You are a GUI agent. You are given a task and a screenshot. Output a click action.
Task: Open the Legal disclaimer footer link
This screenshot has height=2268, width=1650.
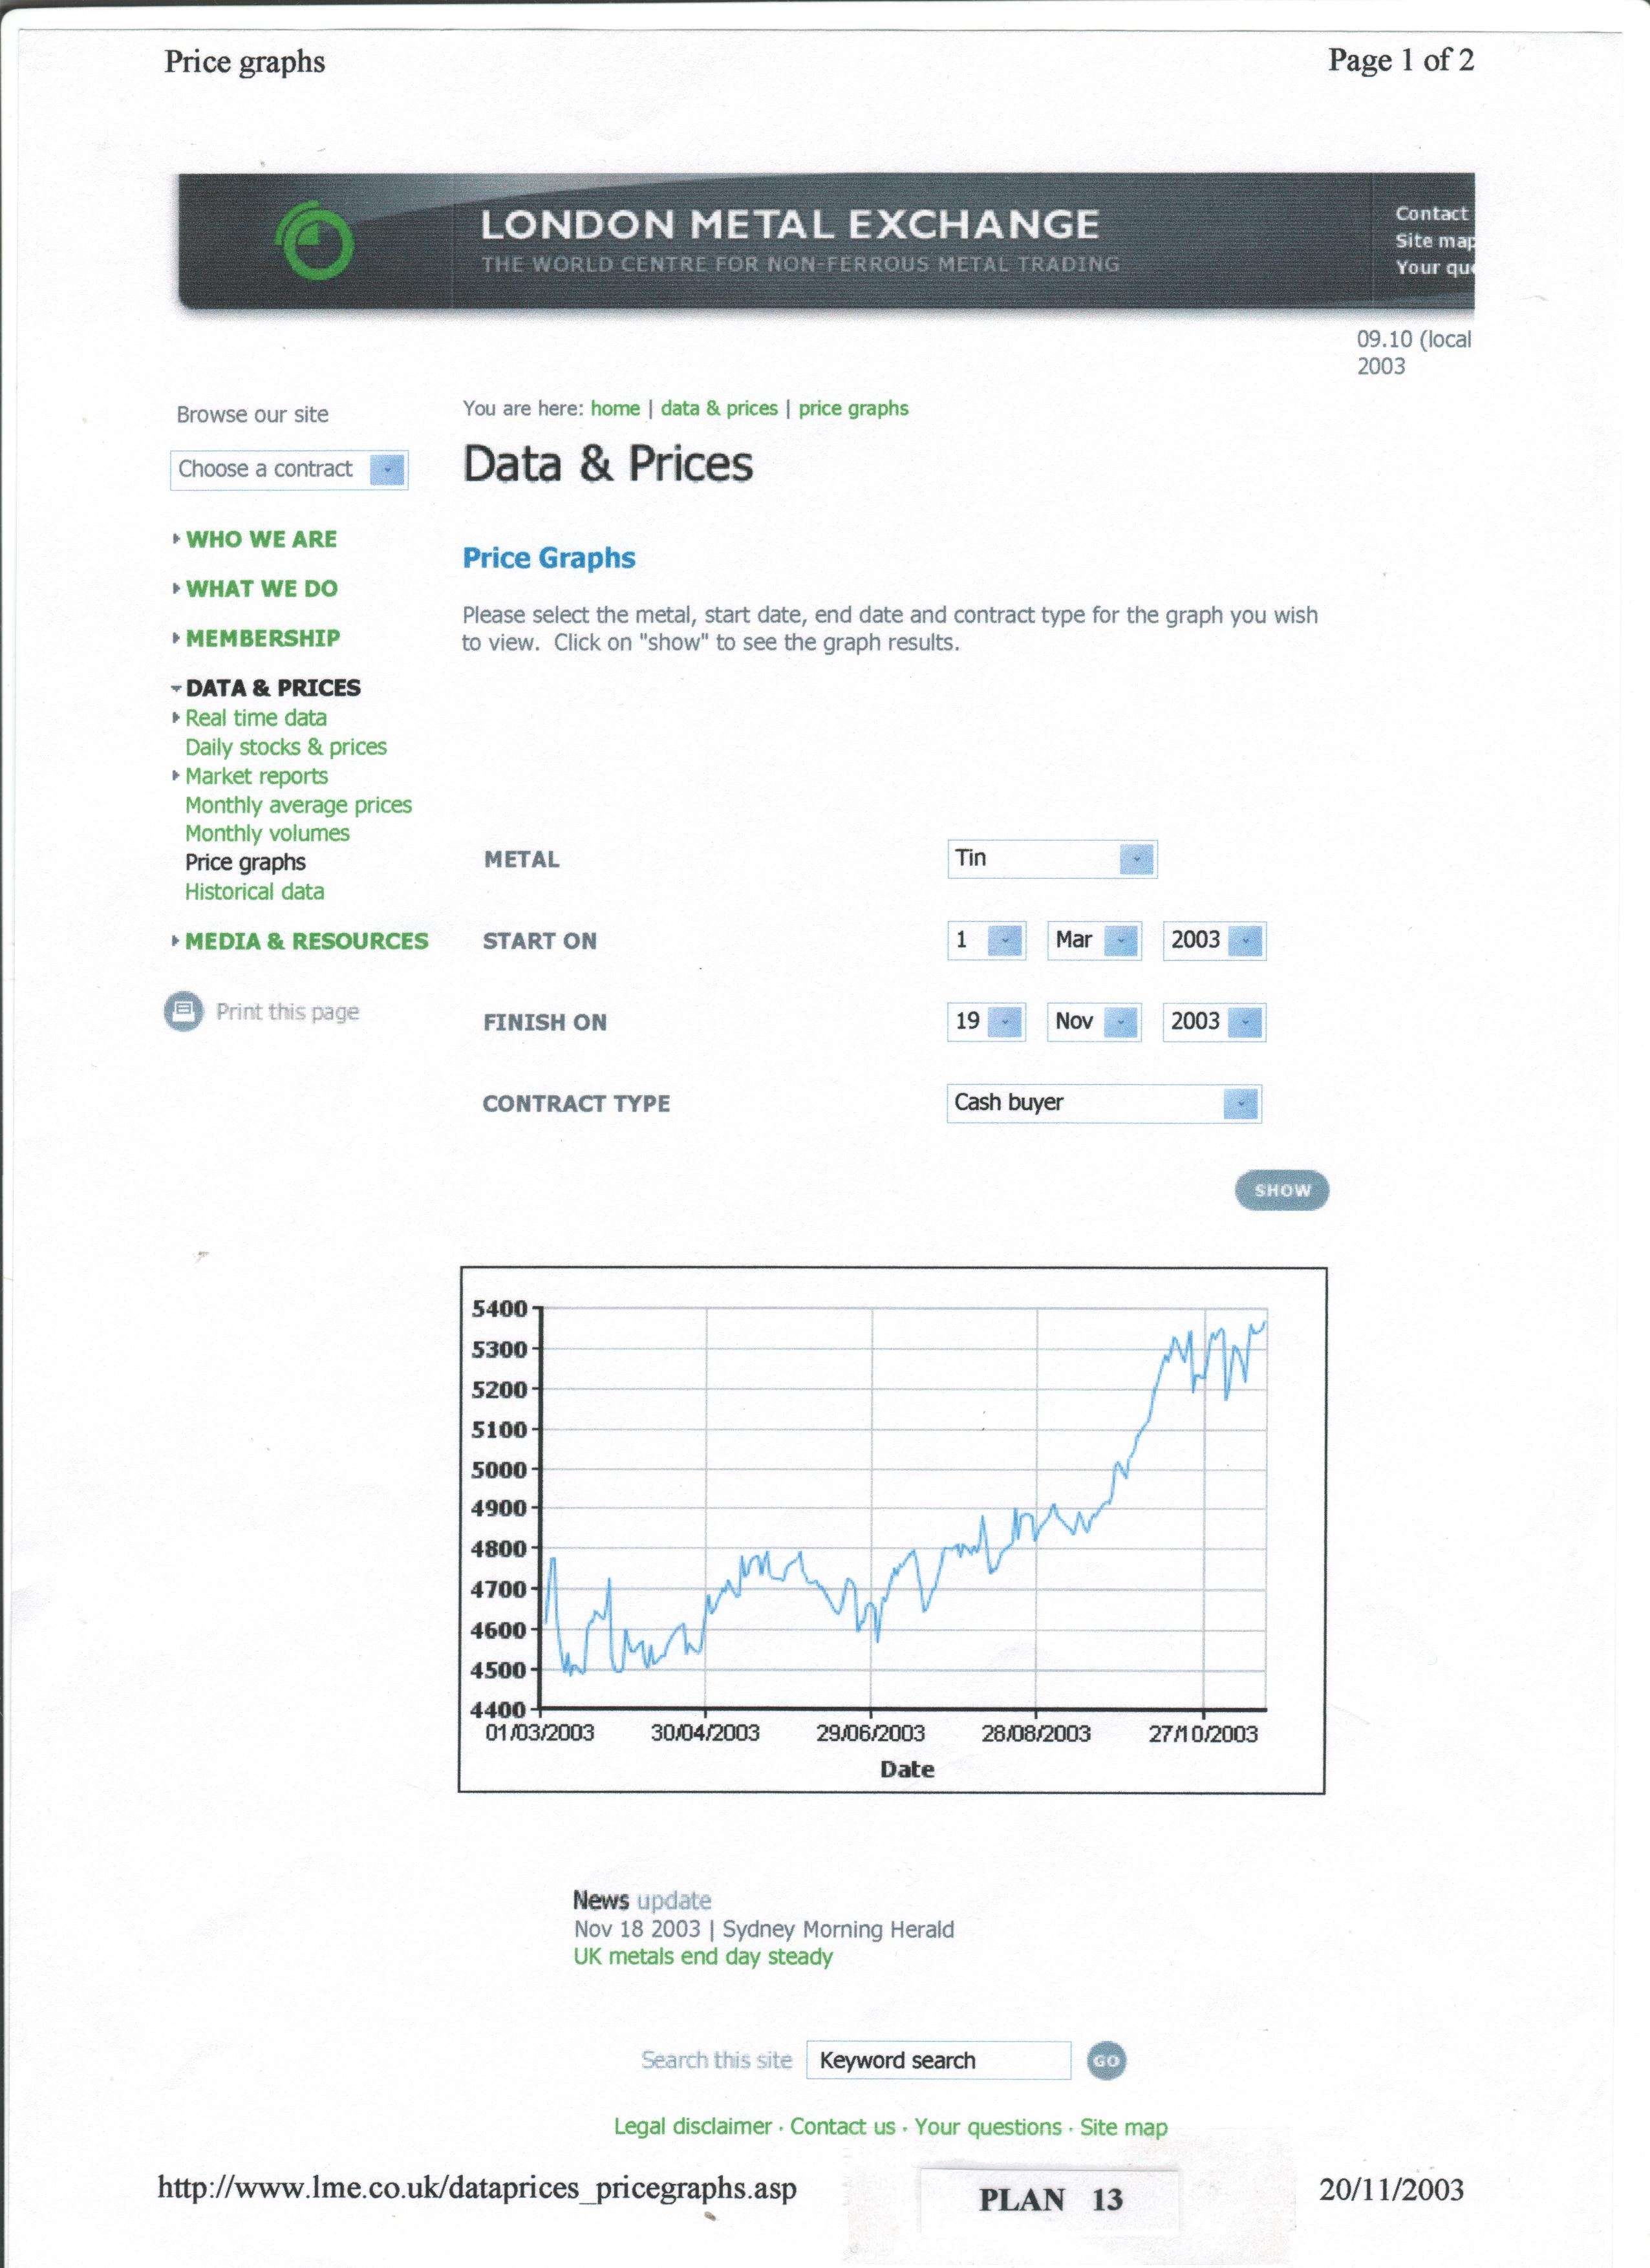tap(693, 2127)
